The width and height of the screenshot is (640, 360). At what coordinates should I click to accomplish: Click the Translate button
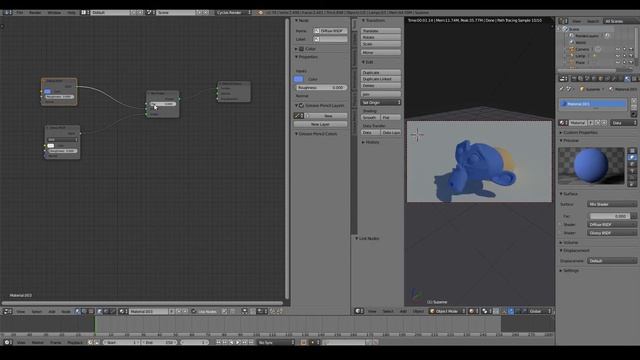(x=380, y=31)
